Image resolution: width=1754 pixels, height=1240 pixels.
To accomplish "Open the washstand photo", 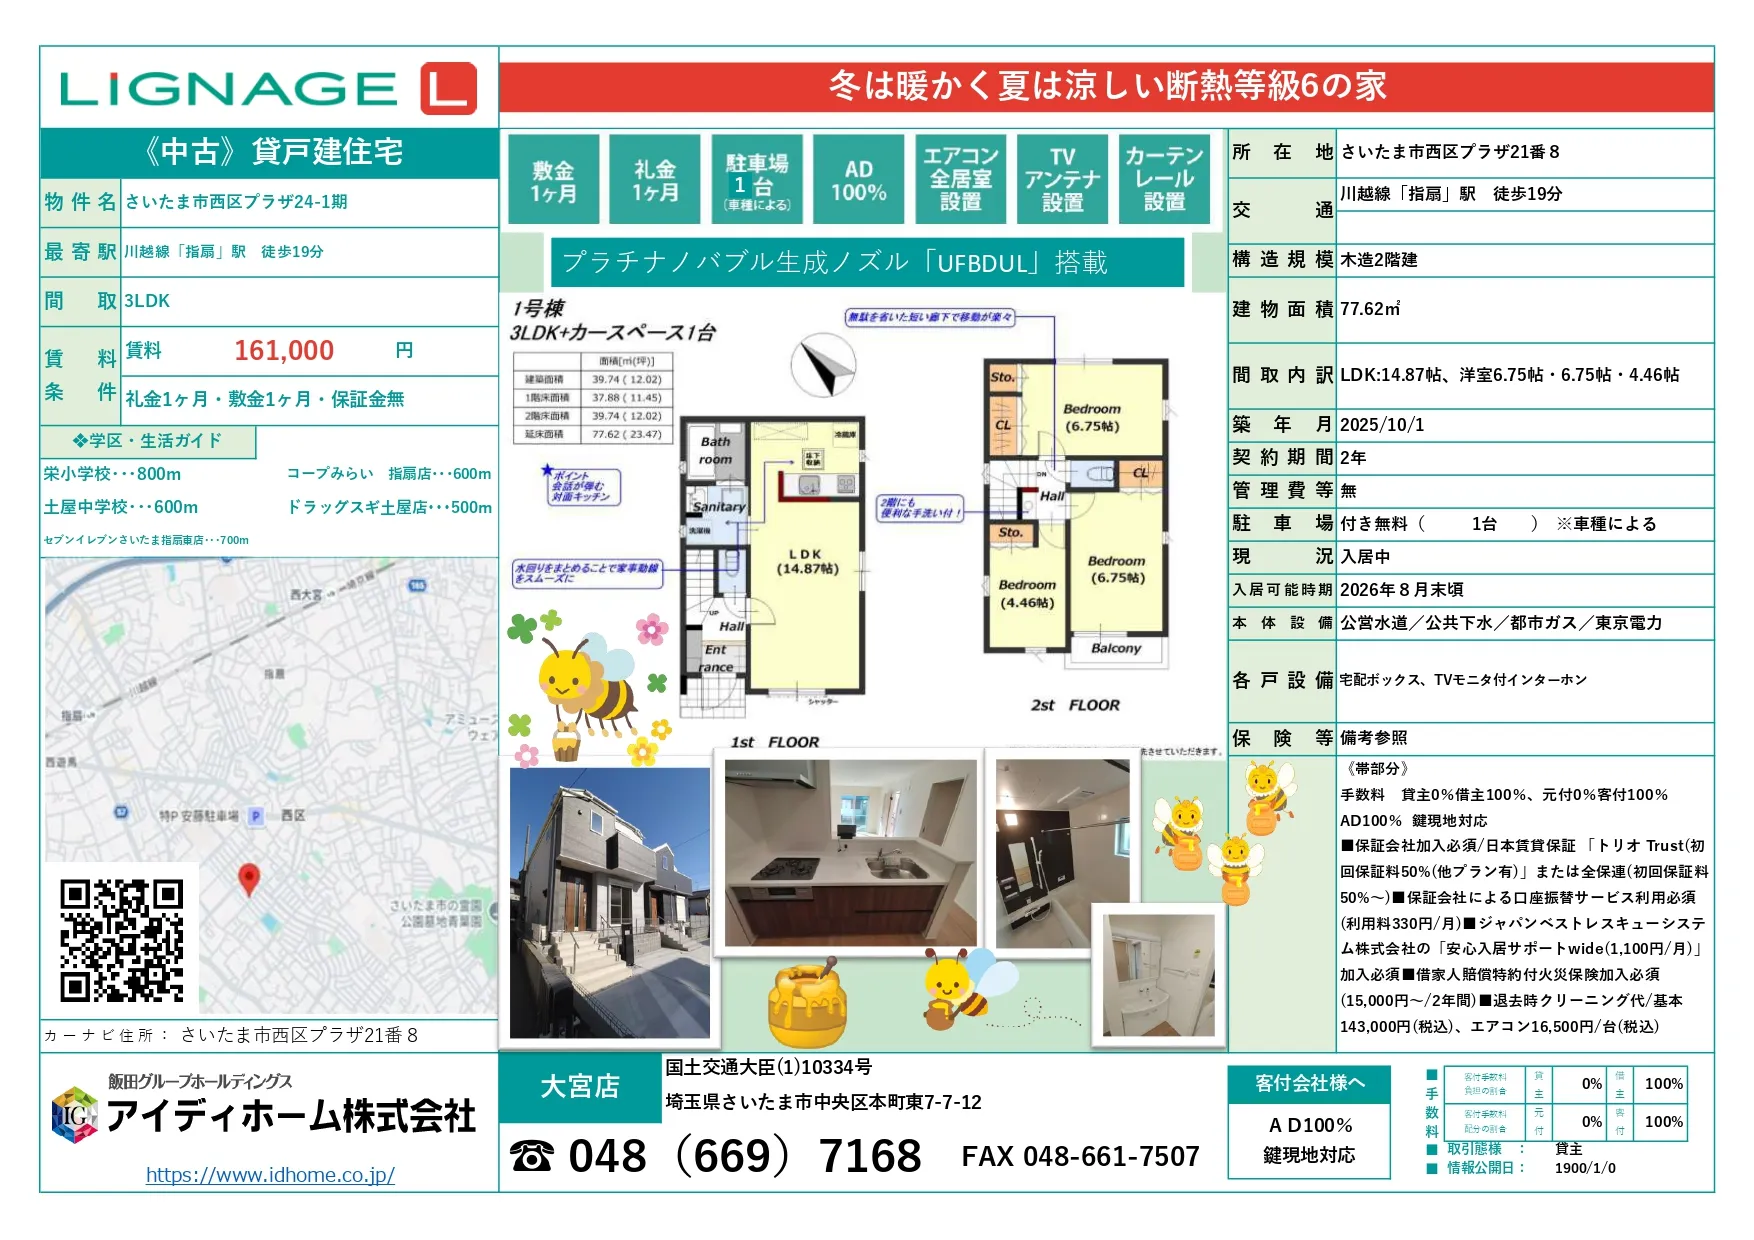I will (1158, 975).
